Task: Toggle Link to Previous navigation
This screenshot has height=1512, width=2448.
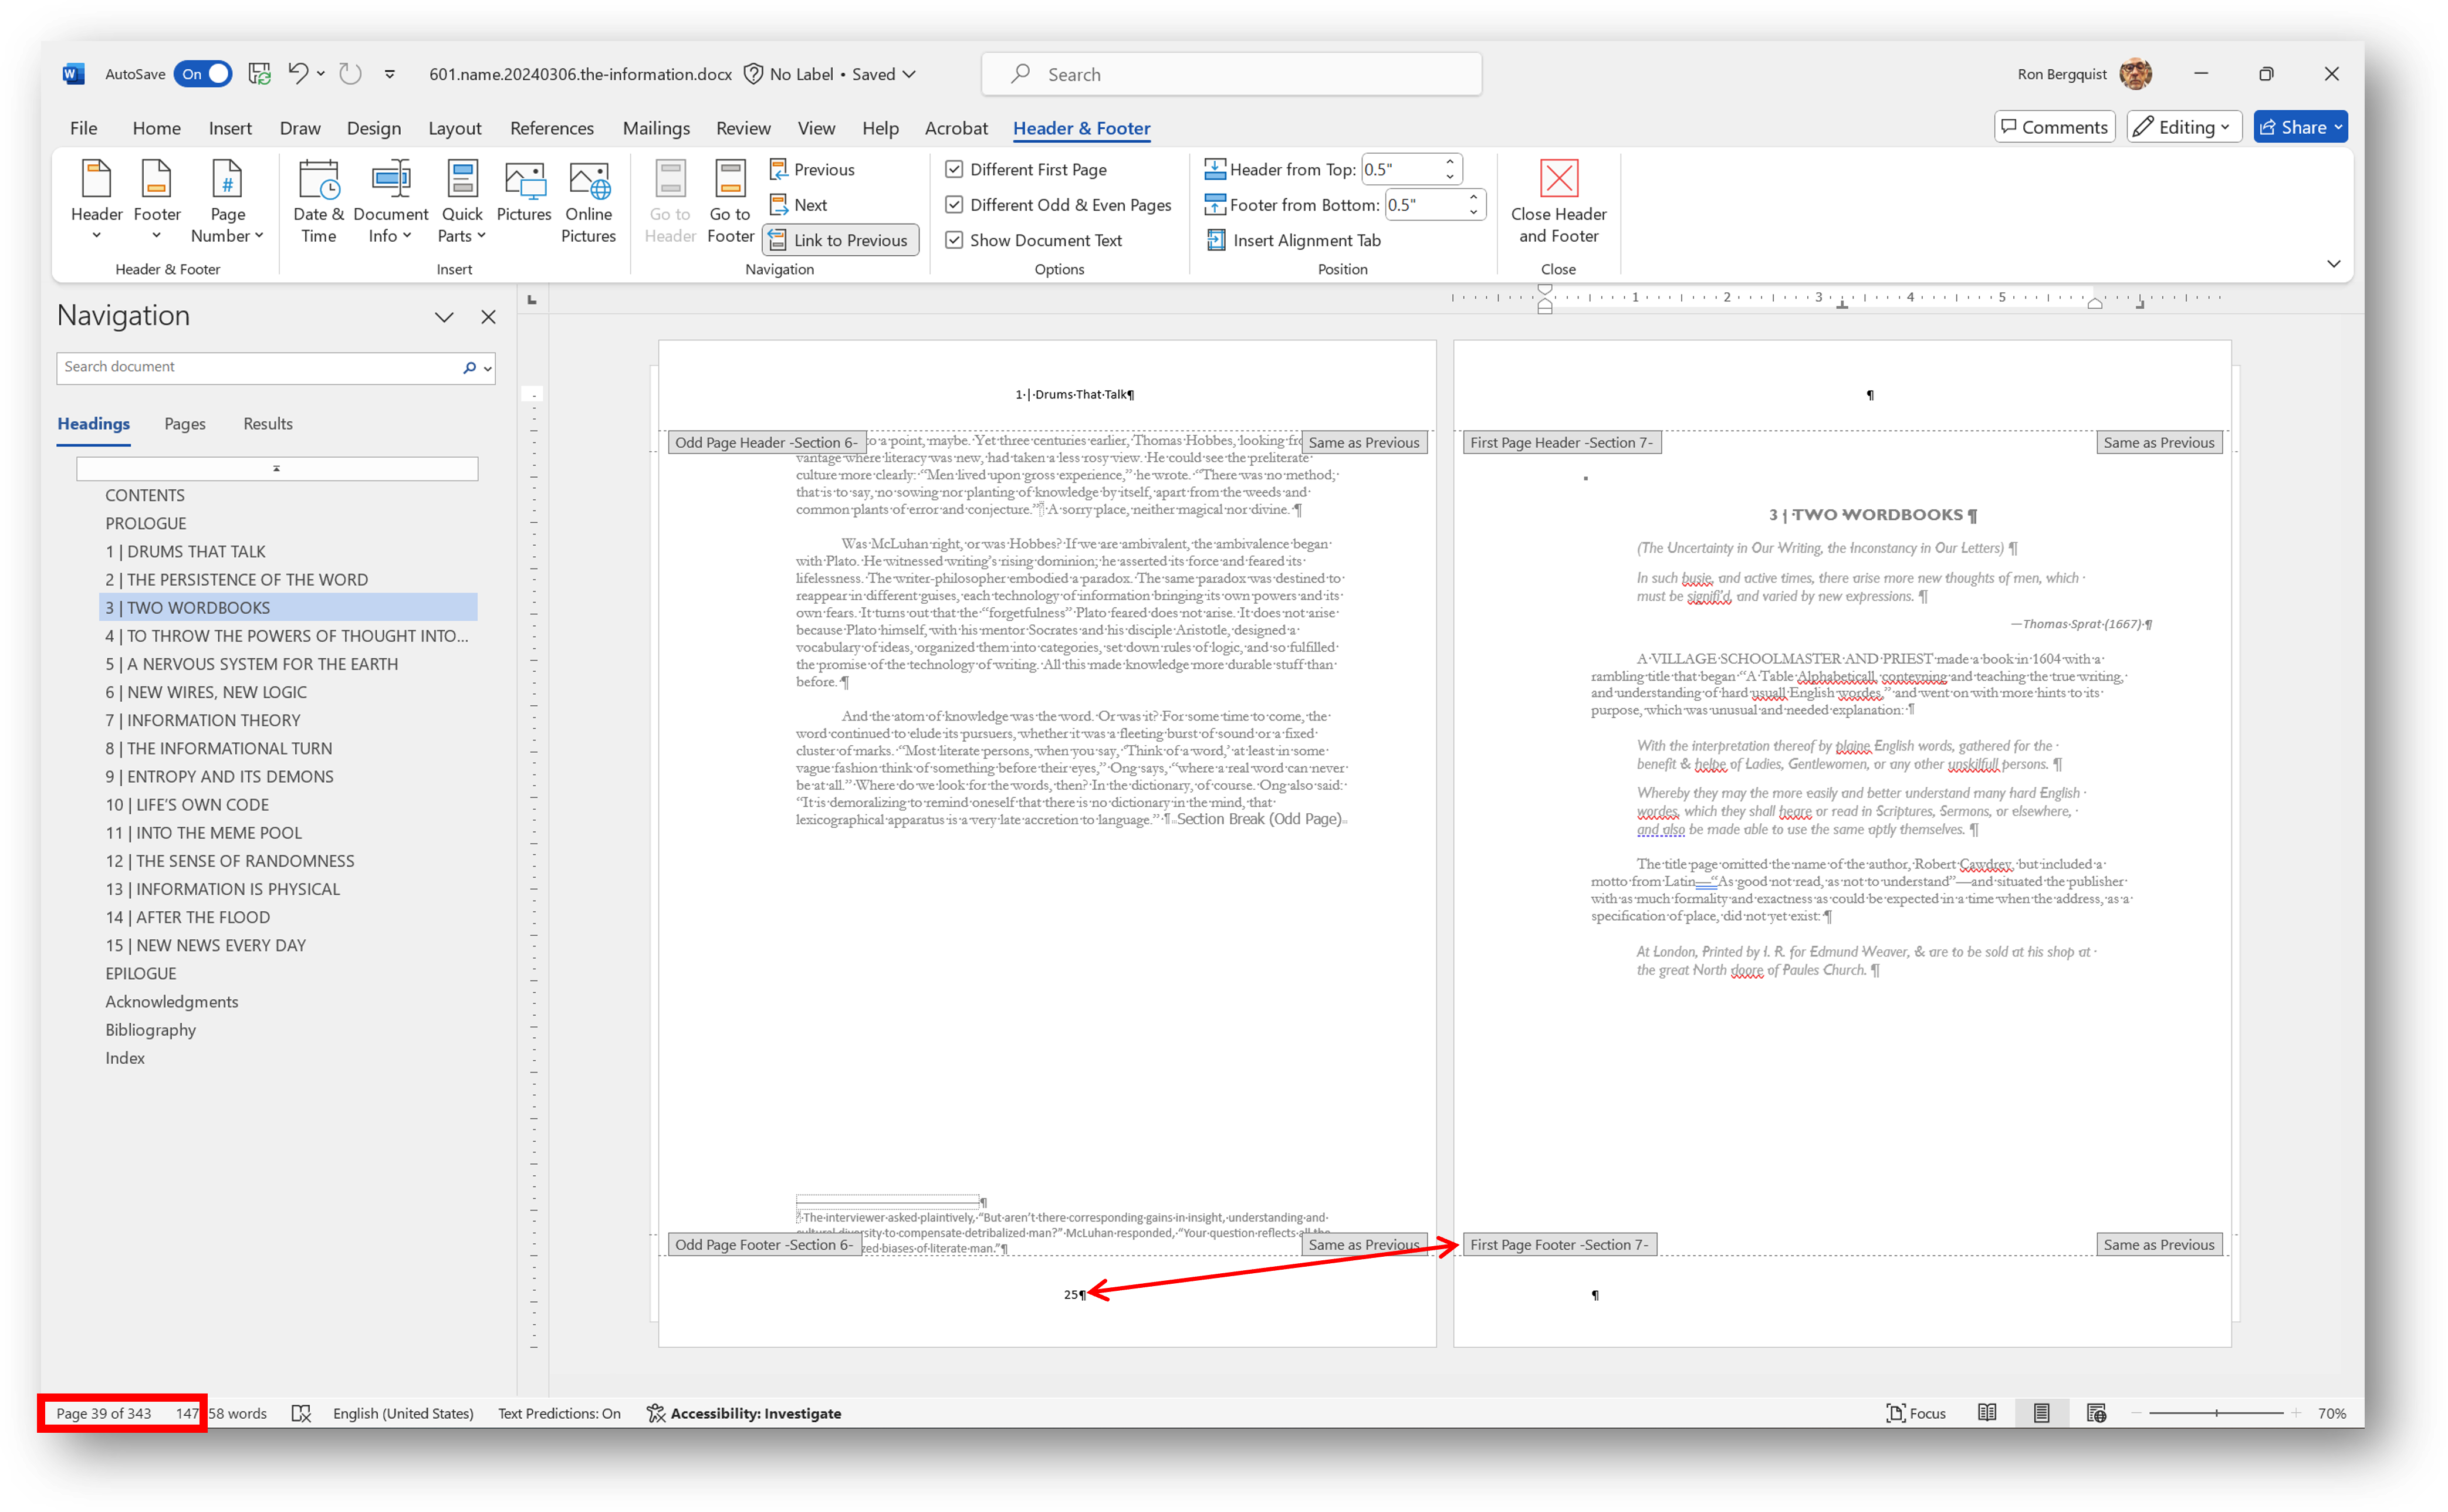Action: click(840, 239)
